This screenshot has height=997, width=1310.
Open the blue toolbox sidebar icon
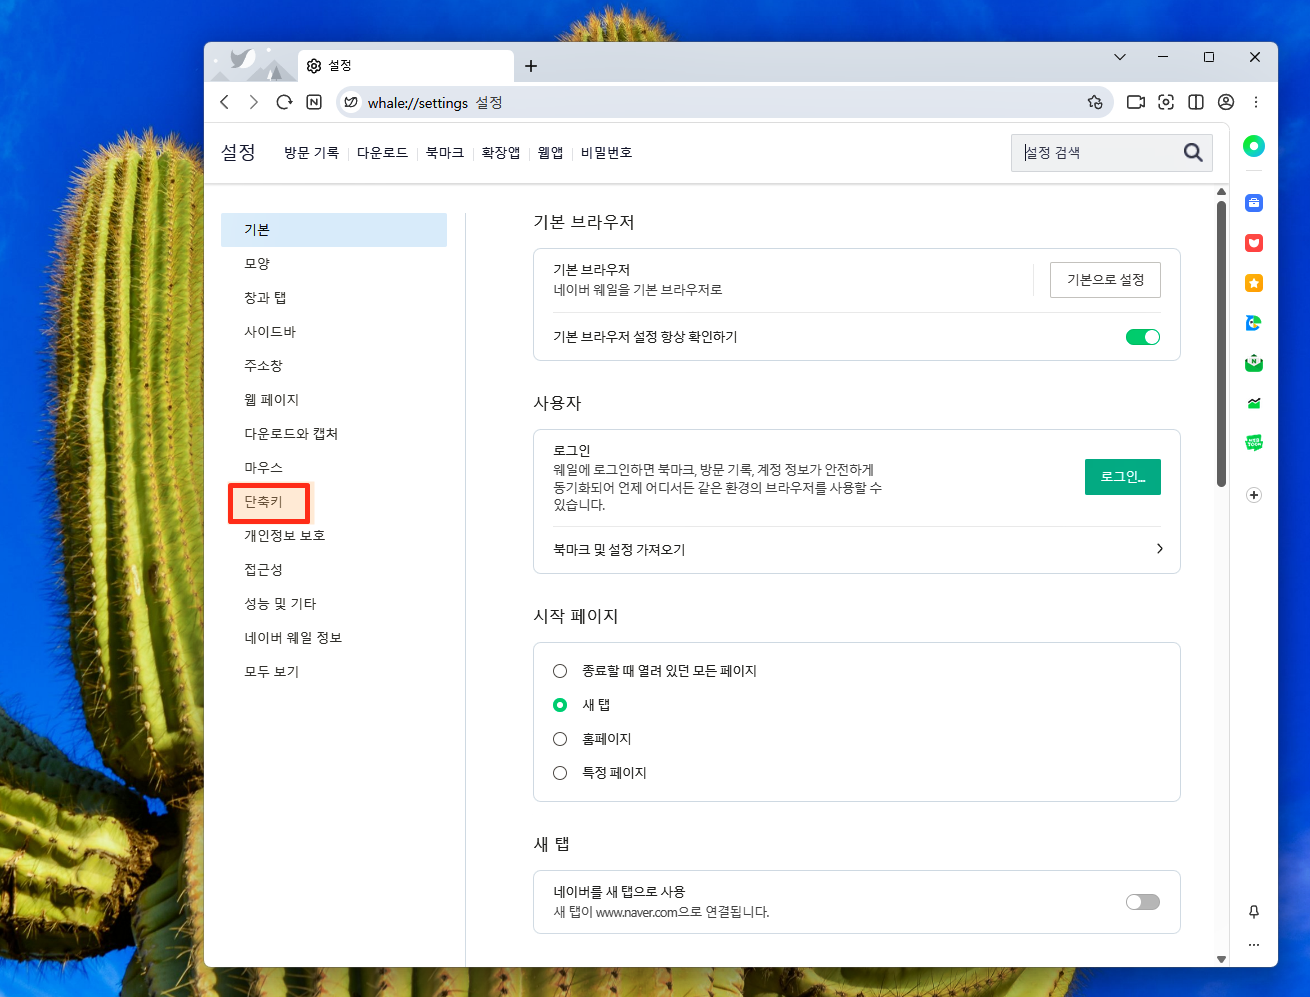point(1254,203)
